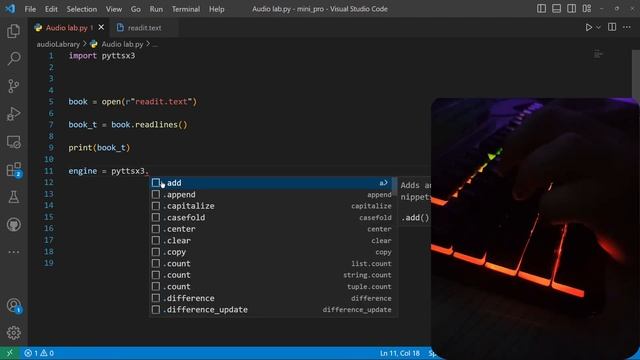Click the Ln 11, Col 18 status
This screenshot has width=640, height=360.
[x=400, y=353]
